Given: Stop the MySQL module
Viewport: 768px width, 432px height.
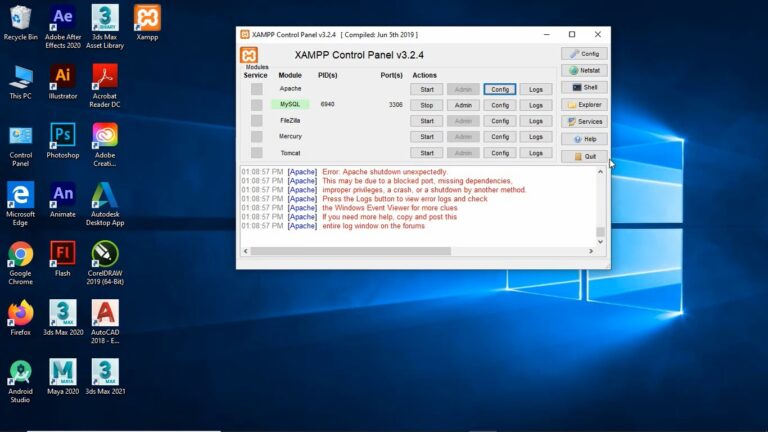Looking at the screenshot, I should pos(427,105).
